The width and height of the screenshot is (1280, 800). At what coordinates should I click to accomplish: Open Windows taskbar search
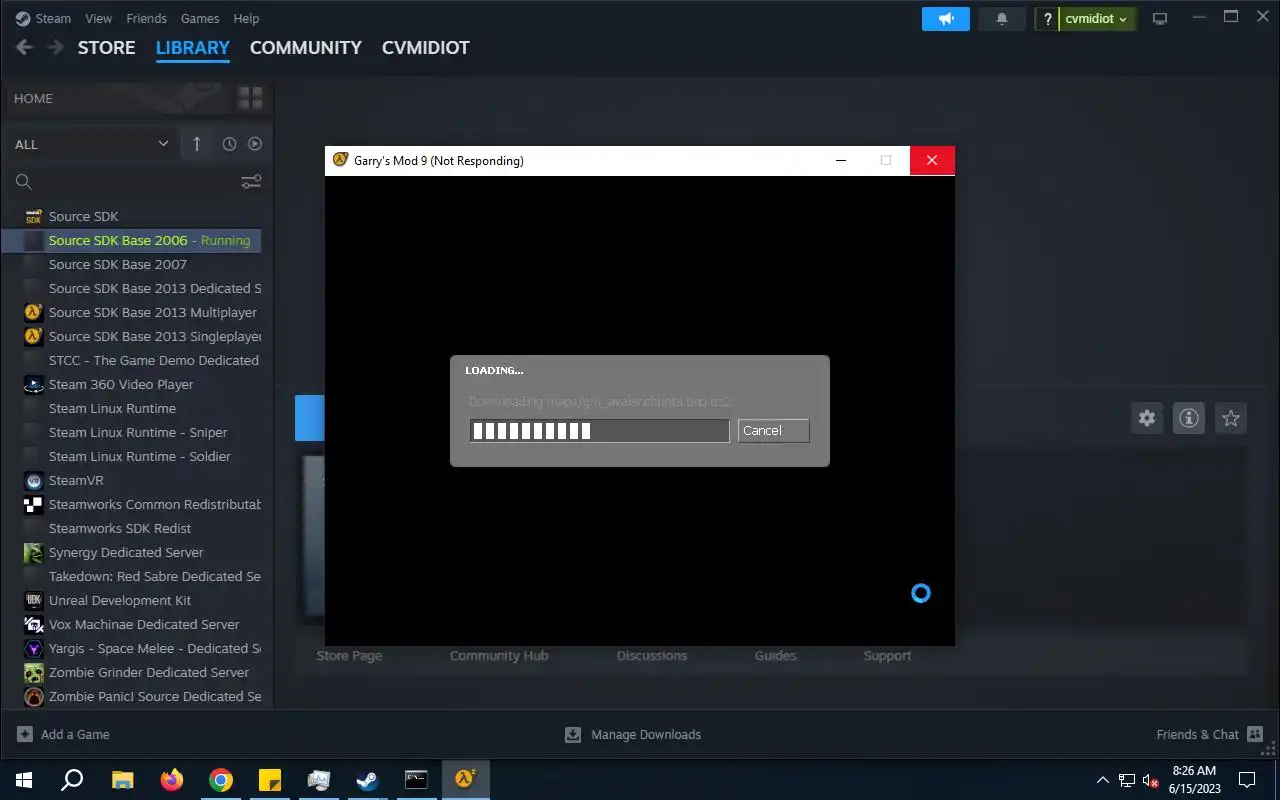[72, 780]
